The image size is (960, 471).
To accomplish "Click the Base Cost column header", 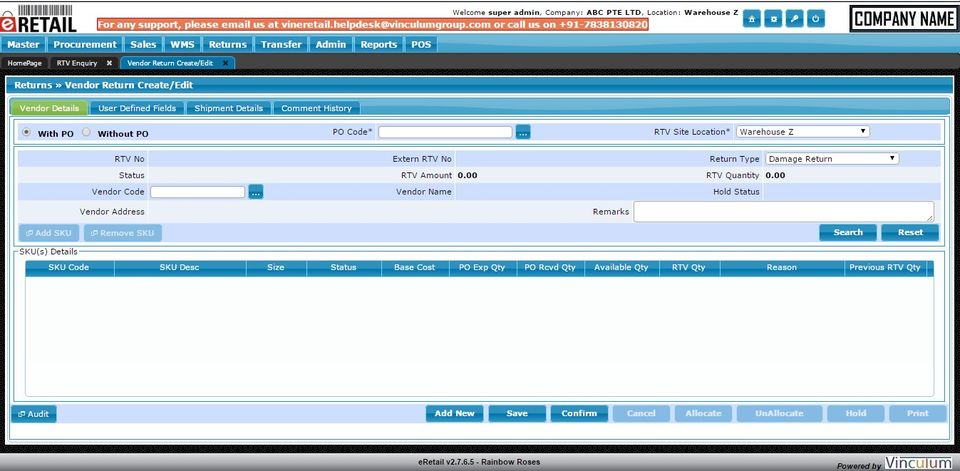I will coord(414,268).
